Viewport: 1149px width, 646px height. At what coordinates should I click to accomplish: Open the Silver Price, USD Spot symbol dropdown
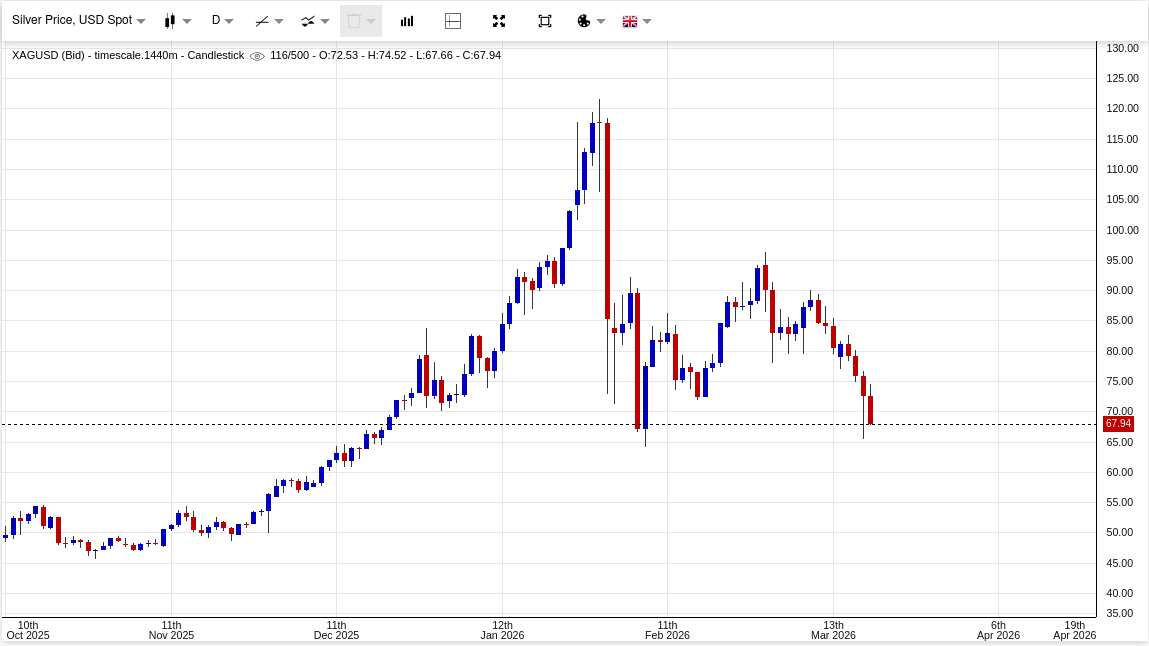(x=78, y=21)
